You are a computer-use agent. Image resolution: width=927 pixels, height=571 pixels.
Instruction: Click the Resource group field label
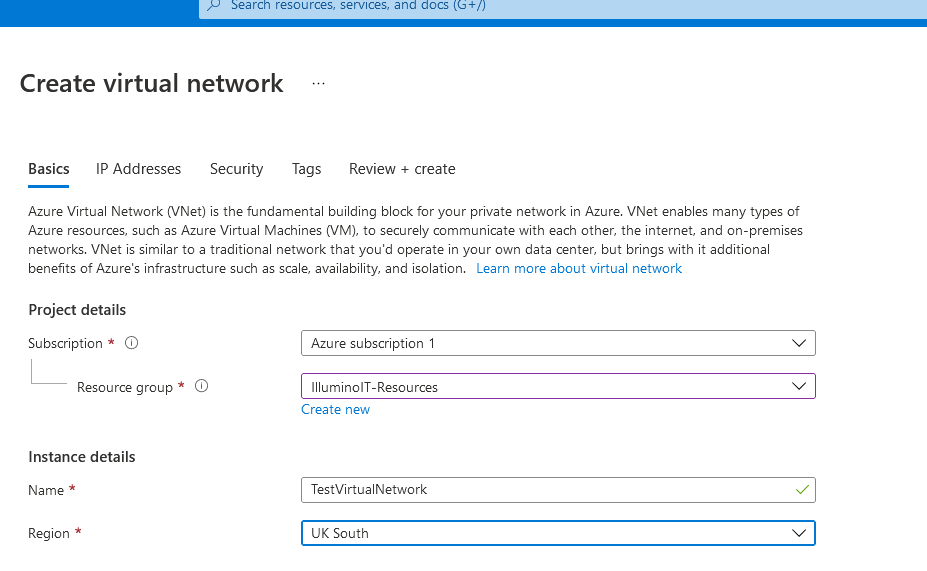point(125,387)
